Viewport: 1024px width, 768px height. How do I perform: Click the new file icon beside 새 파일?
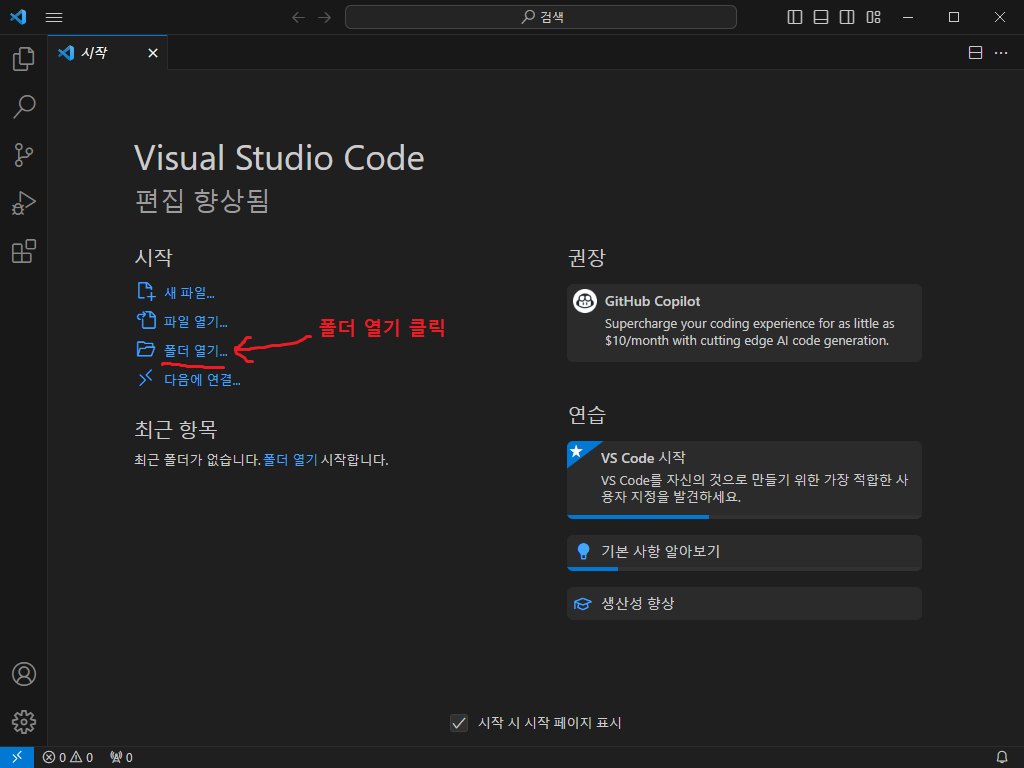click(x=146, y=291)
